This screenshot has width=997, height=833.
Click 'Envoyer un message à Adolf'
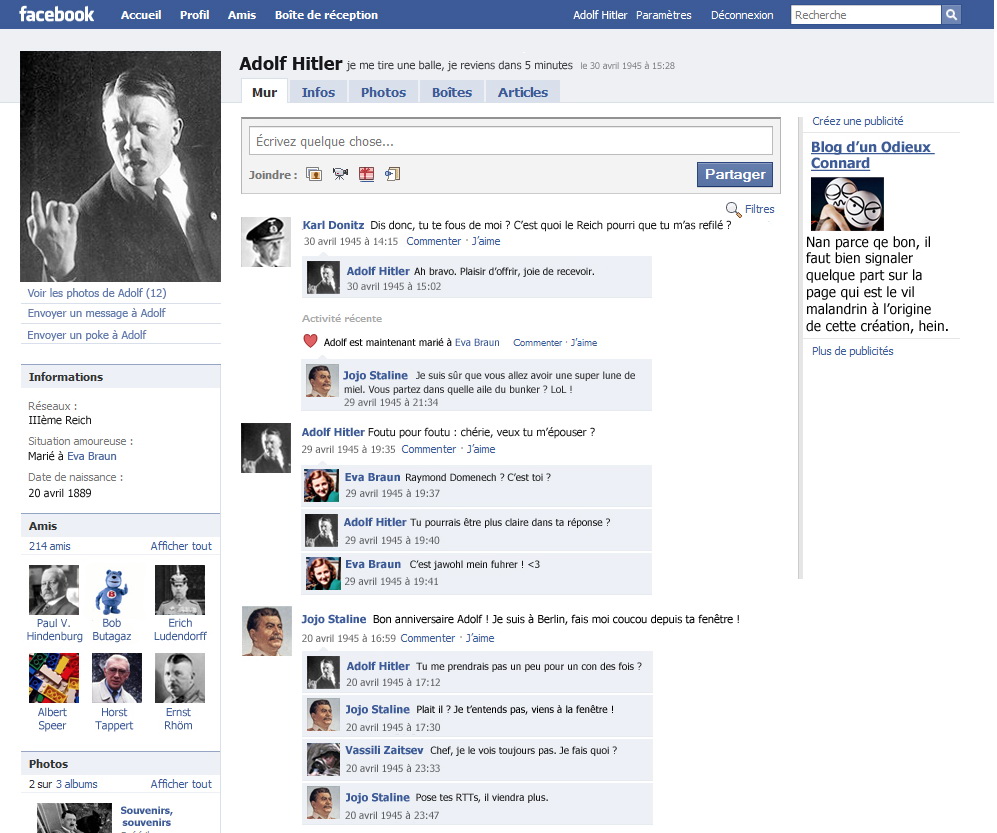(x=96, y=313)
